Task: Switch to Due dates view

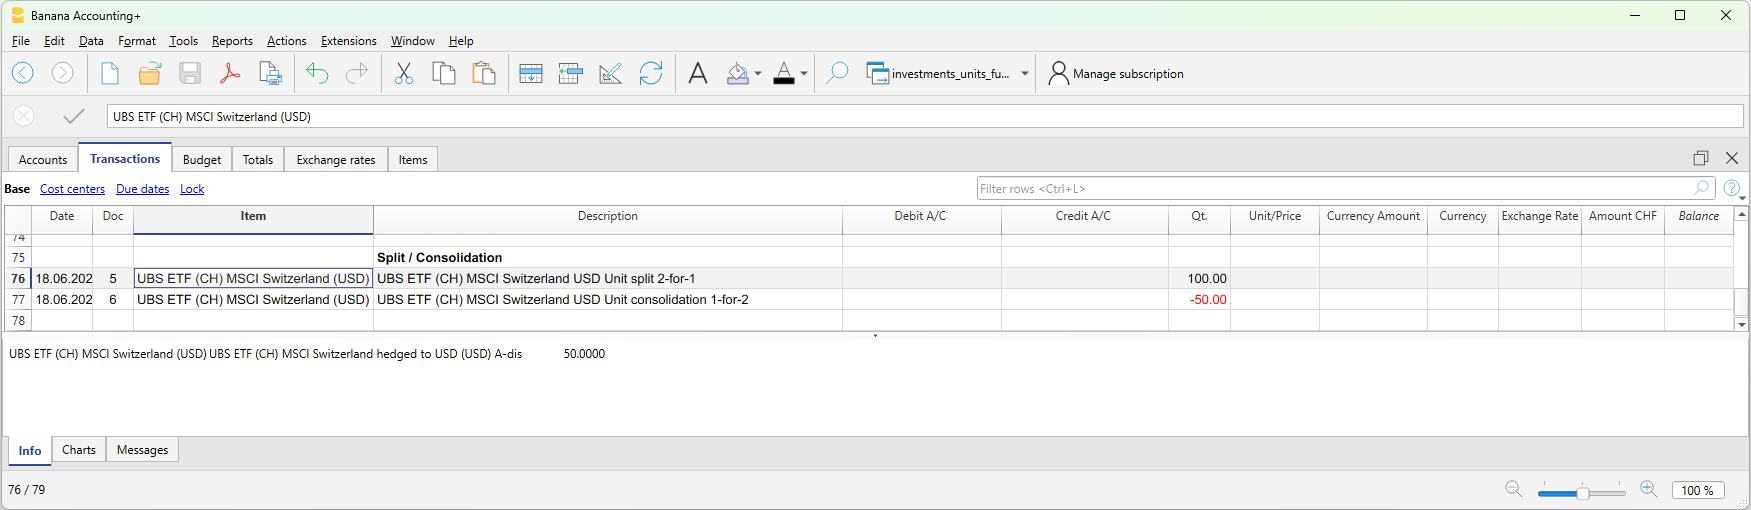Action: click(142, 189)
